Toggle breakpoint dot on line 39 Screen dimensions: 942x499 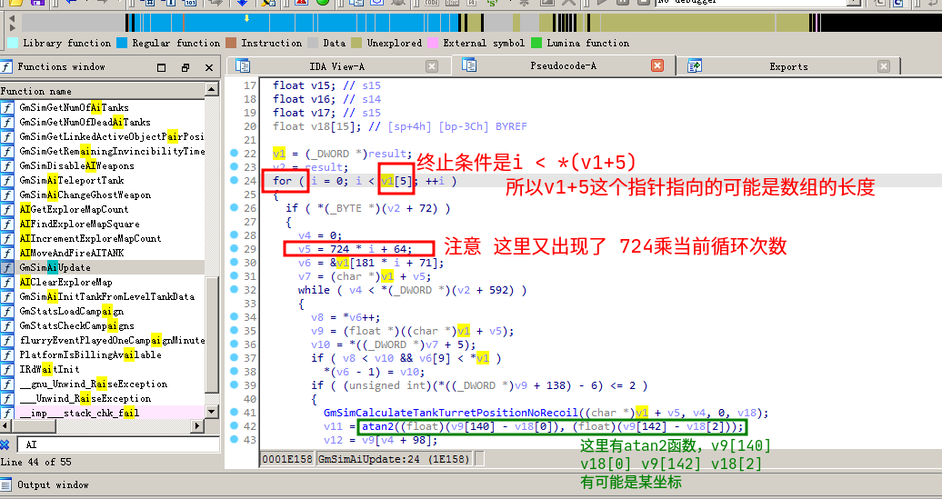click(234, 385)
